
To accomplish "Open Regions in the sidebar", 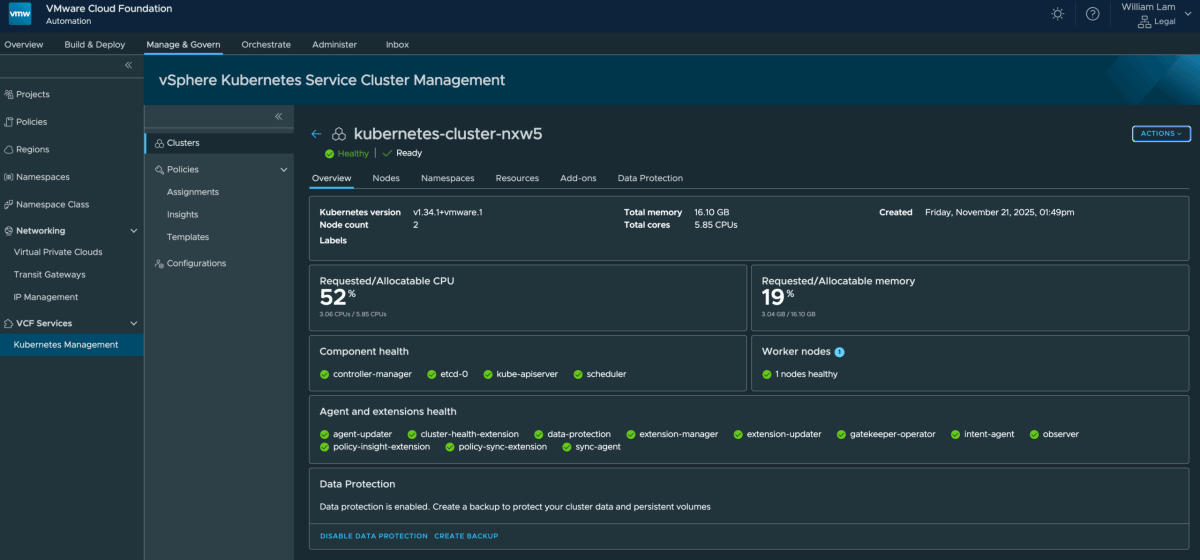I will [32, 149].
